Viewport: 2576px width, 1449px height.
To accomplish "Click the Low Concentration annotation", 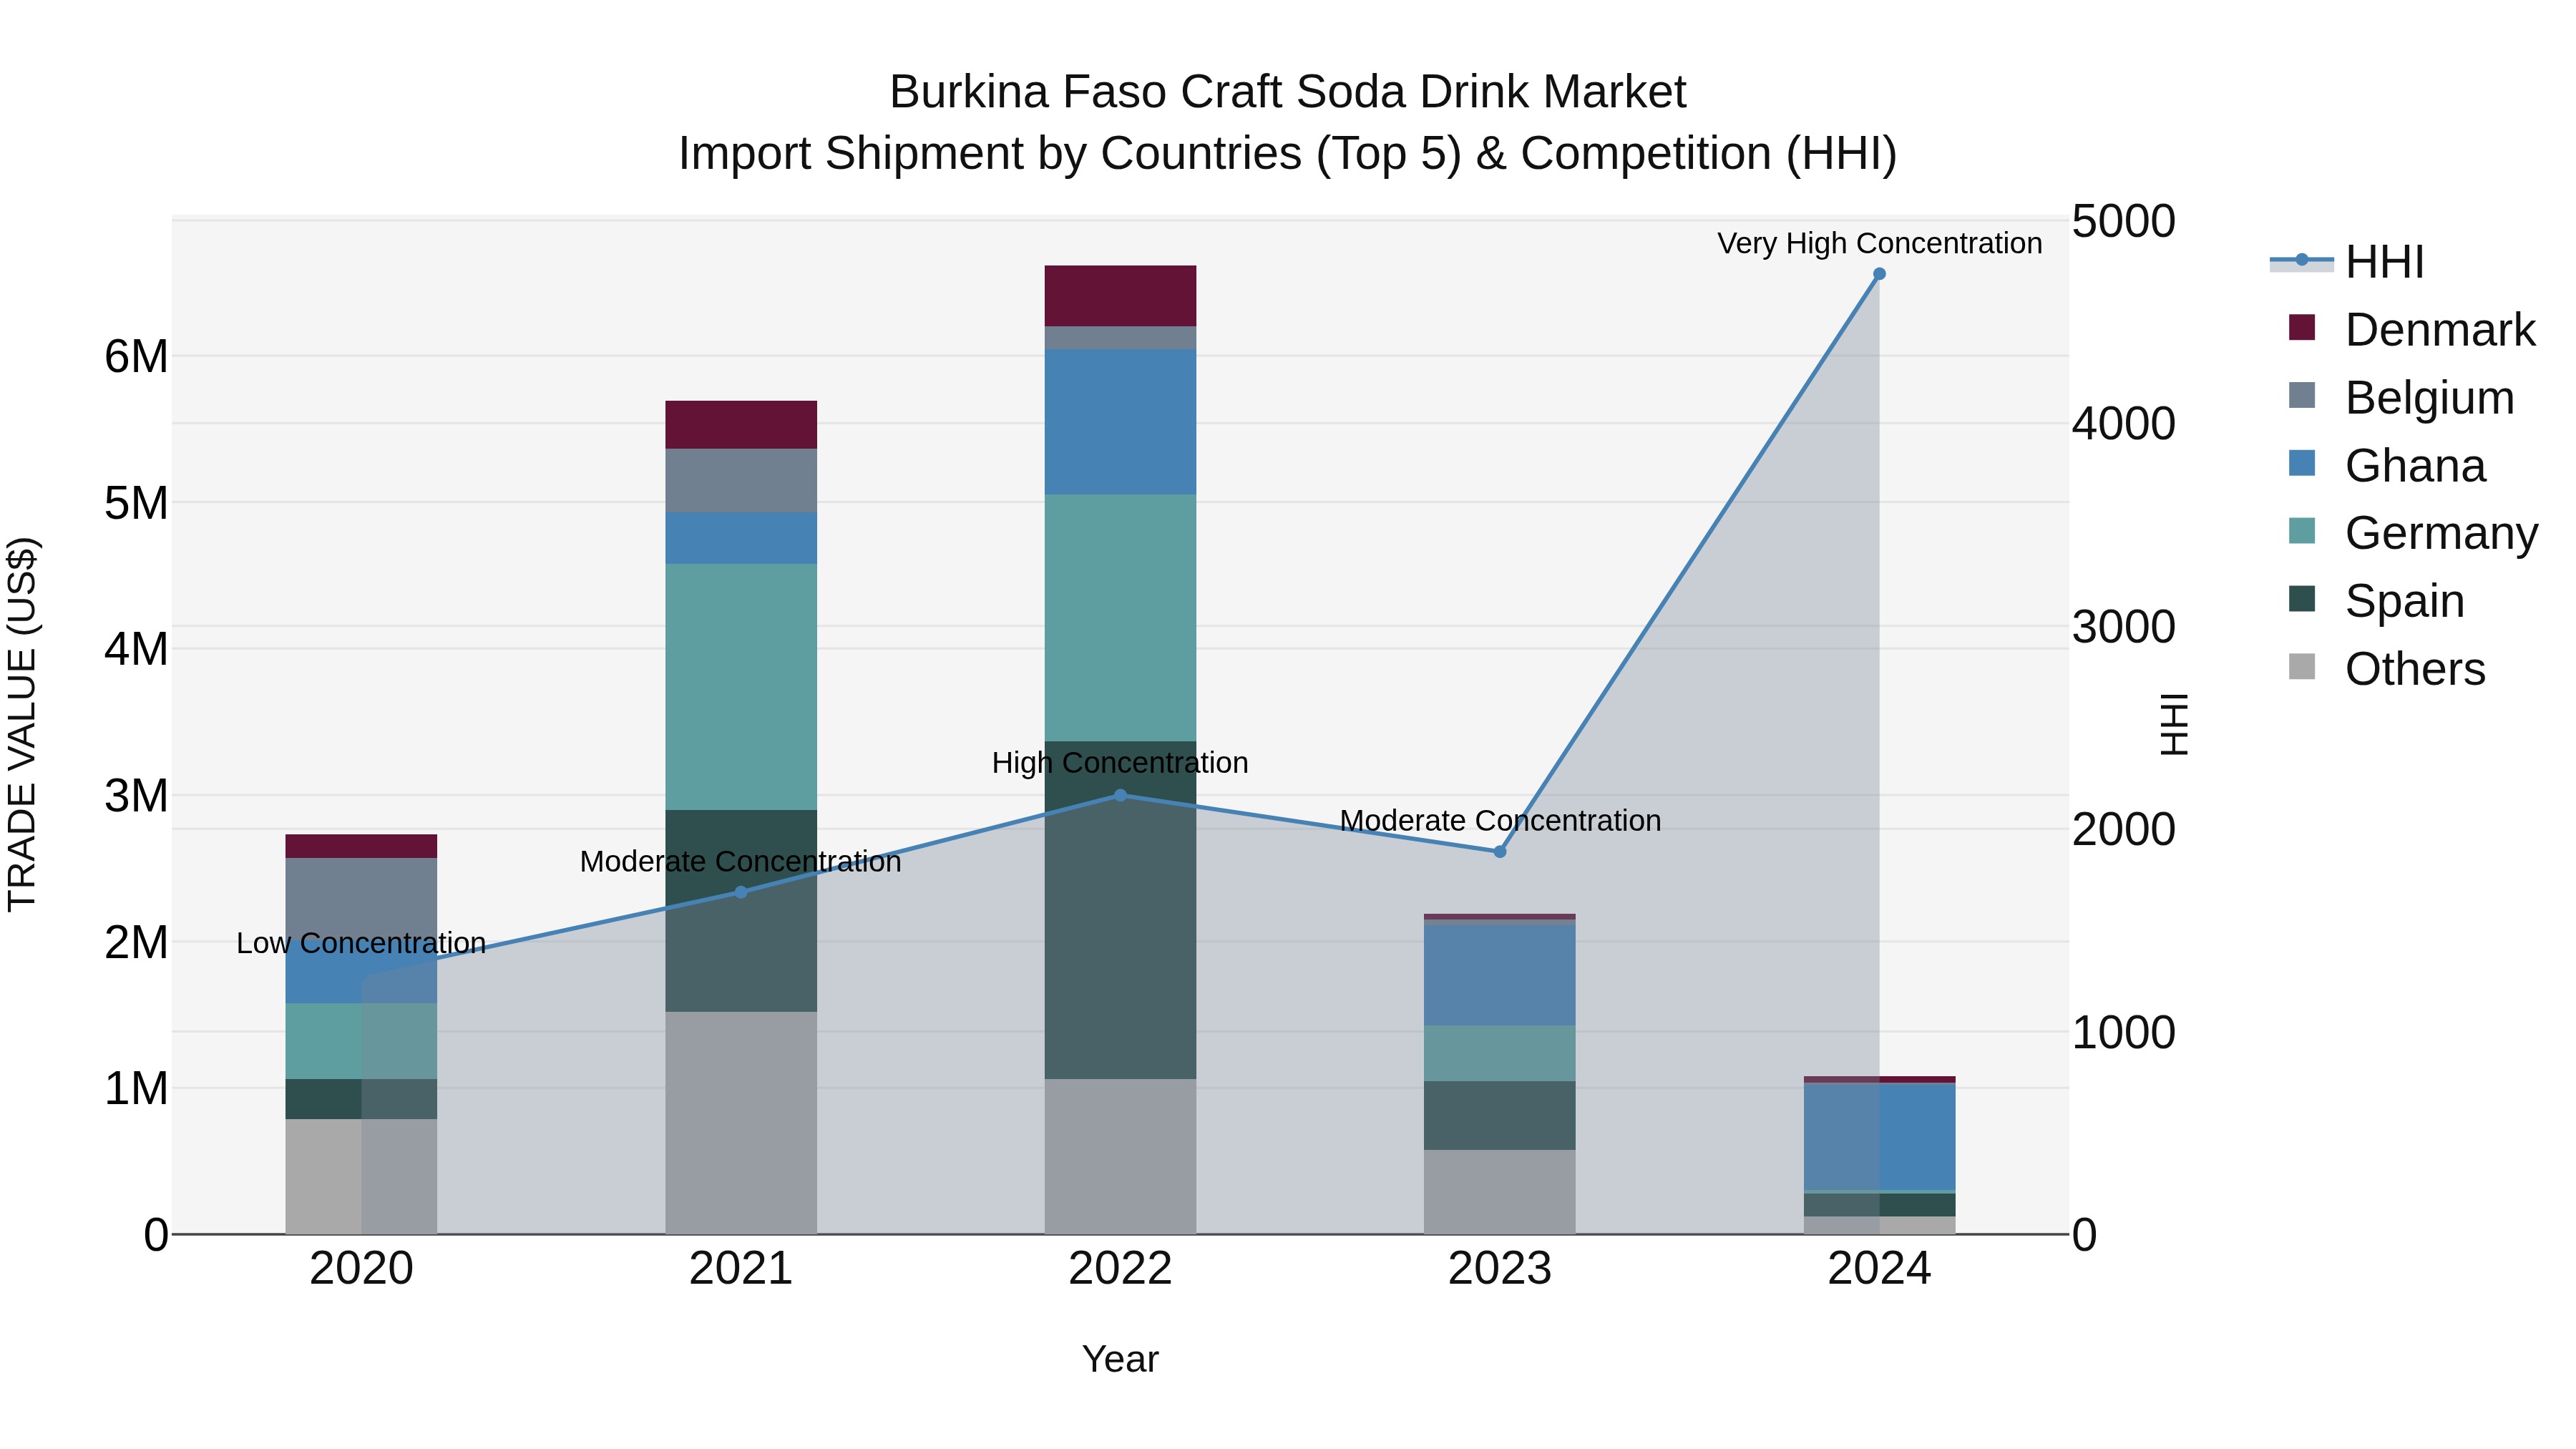I will click(361, 943).
